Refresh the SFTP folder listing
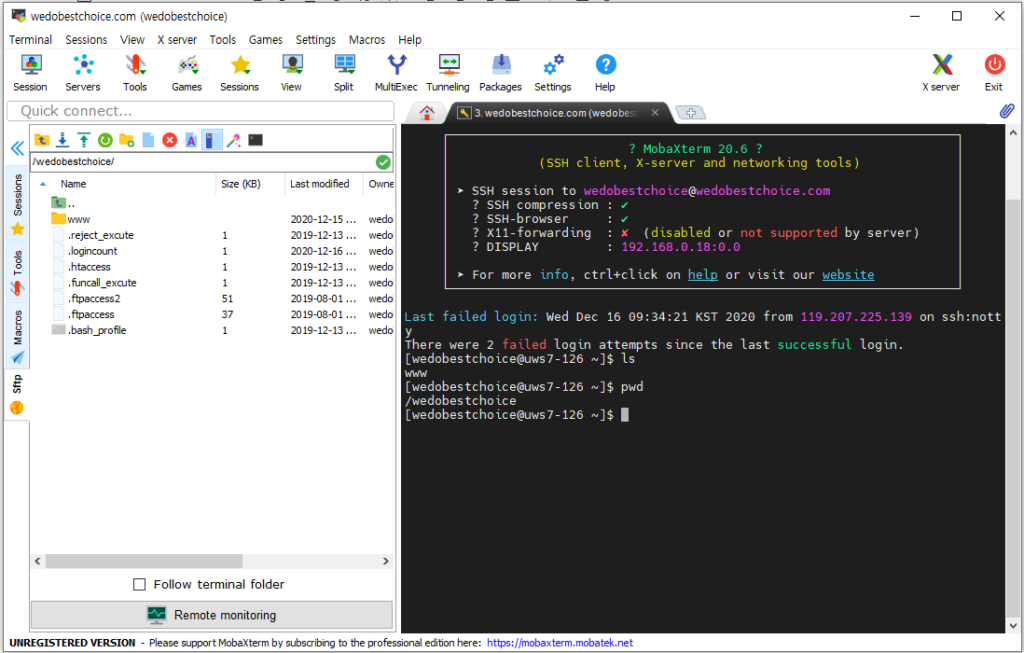 coord(105,140)
